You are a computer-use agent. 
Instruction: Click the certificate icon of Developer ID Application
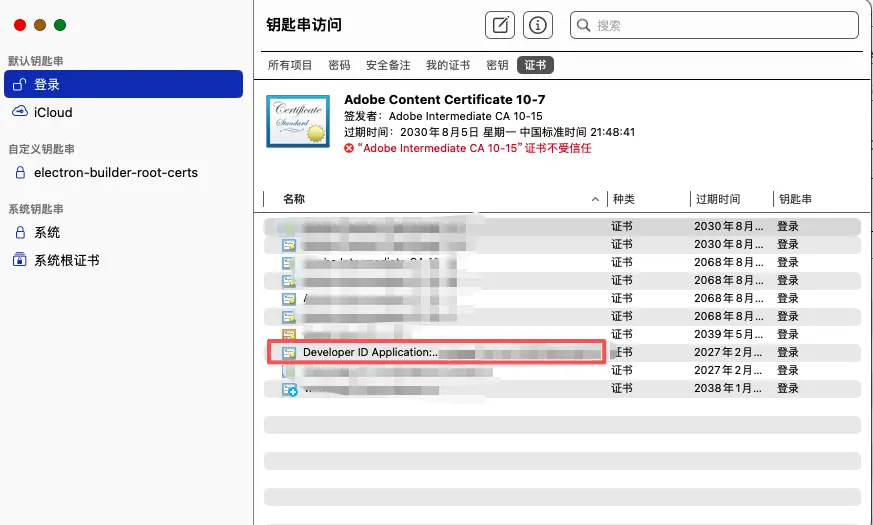click(x=288, y=352)
